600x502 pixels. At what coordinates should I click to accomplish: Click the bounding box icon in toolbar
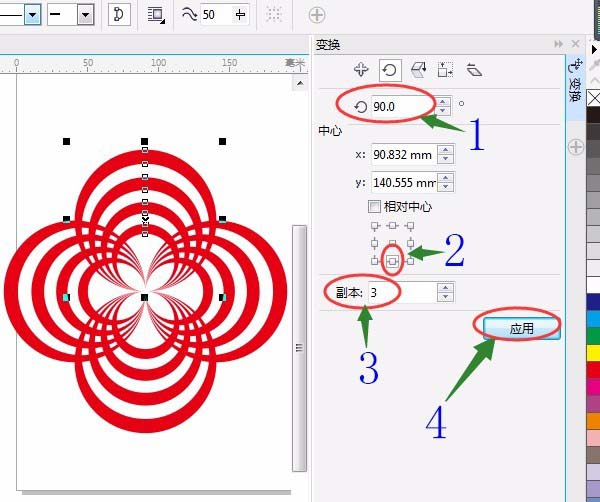pos(274,15)
